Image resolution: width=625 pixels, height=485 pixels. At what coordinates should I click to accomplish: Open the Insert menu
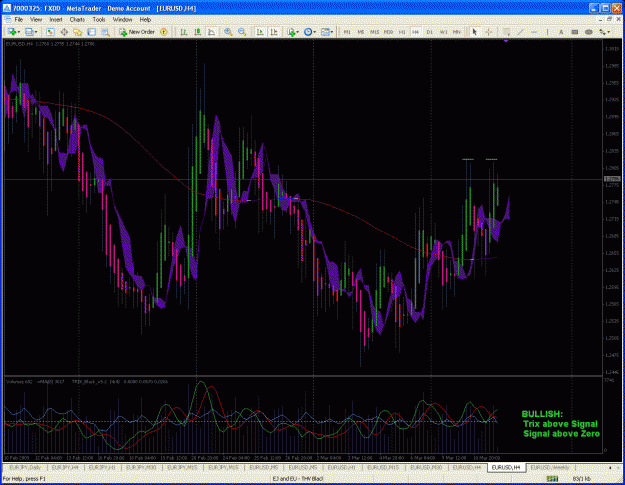56,20
